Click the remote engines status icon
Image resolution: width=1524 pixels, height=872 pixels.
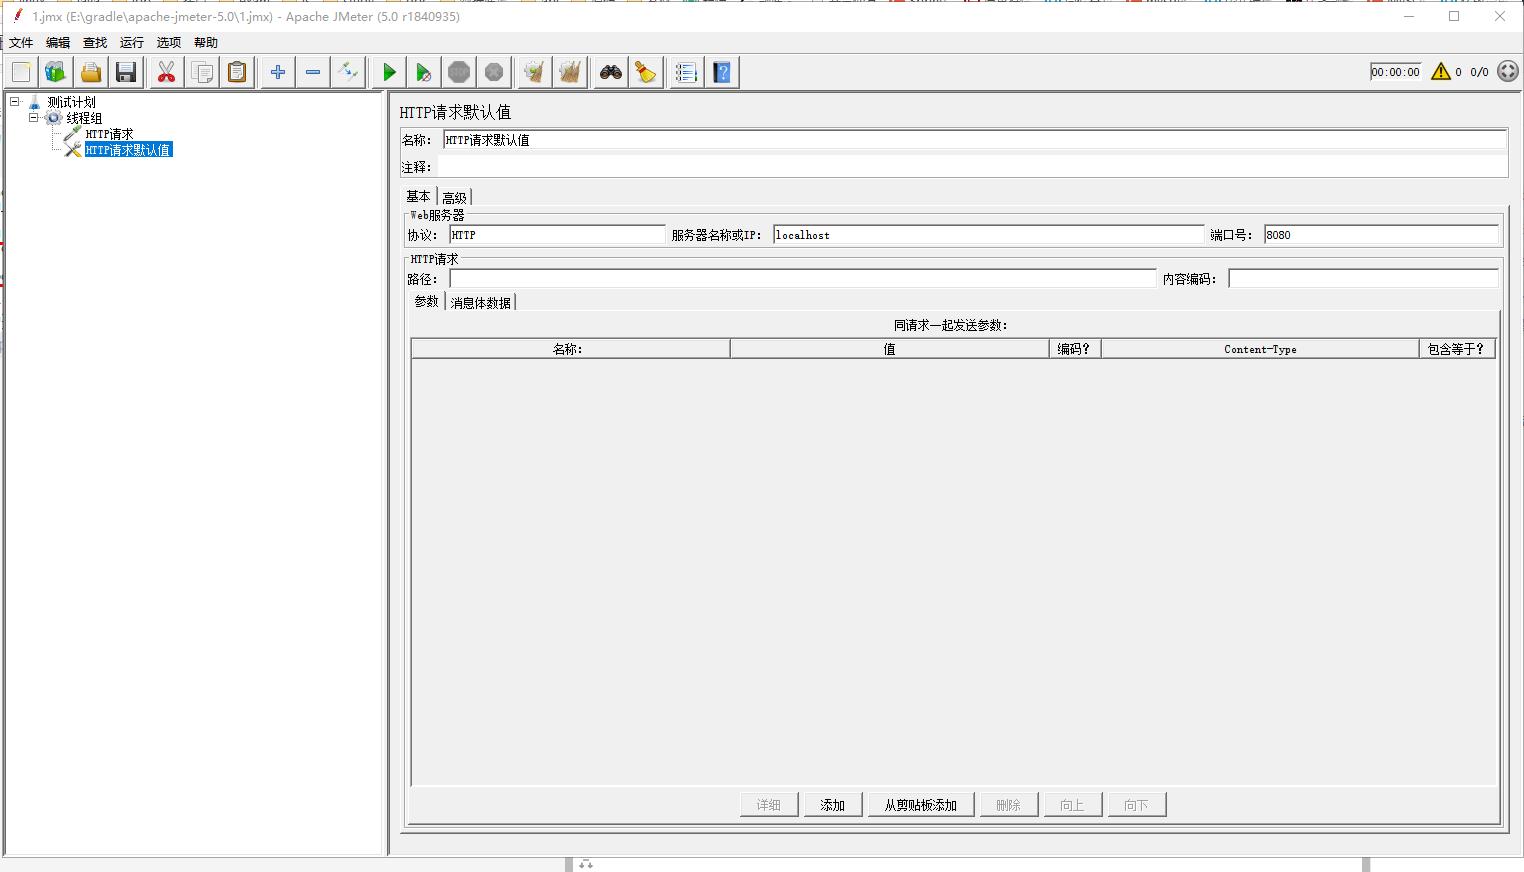[x=1508, y=71]
